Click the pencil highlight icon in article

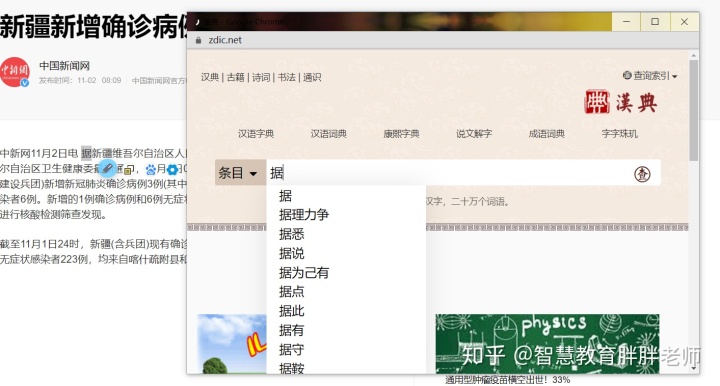pos(107,168)
